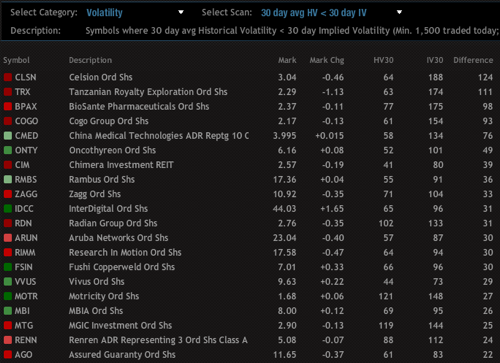The image size is (500, 363).
Task: Click 'Tanzanian Royalty Exploration Ord Shs' description
Action: (x=148, y=92)
